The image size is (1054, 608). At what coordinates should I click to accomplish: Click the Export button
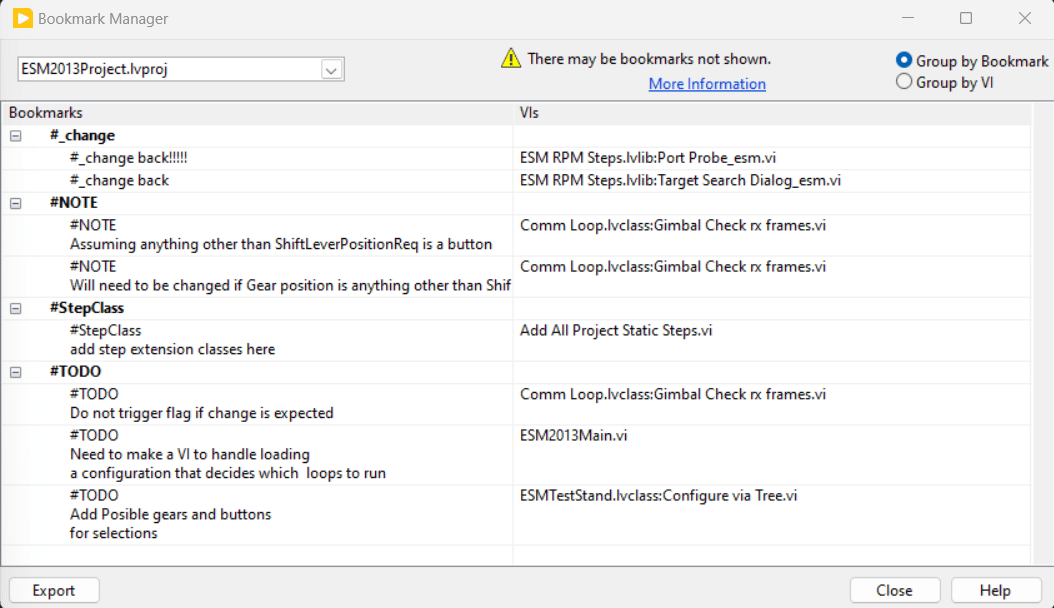click(x=54, y=591)
